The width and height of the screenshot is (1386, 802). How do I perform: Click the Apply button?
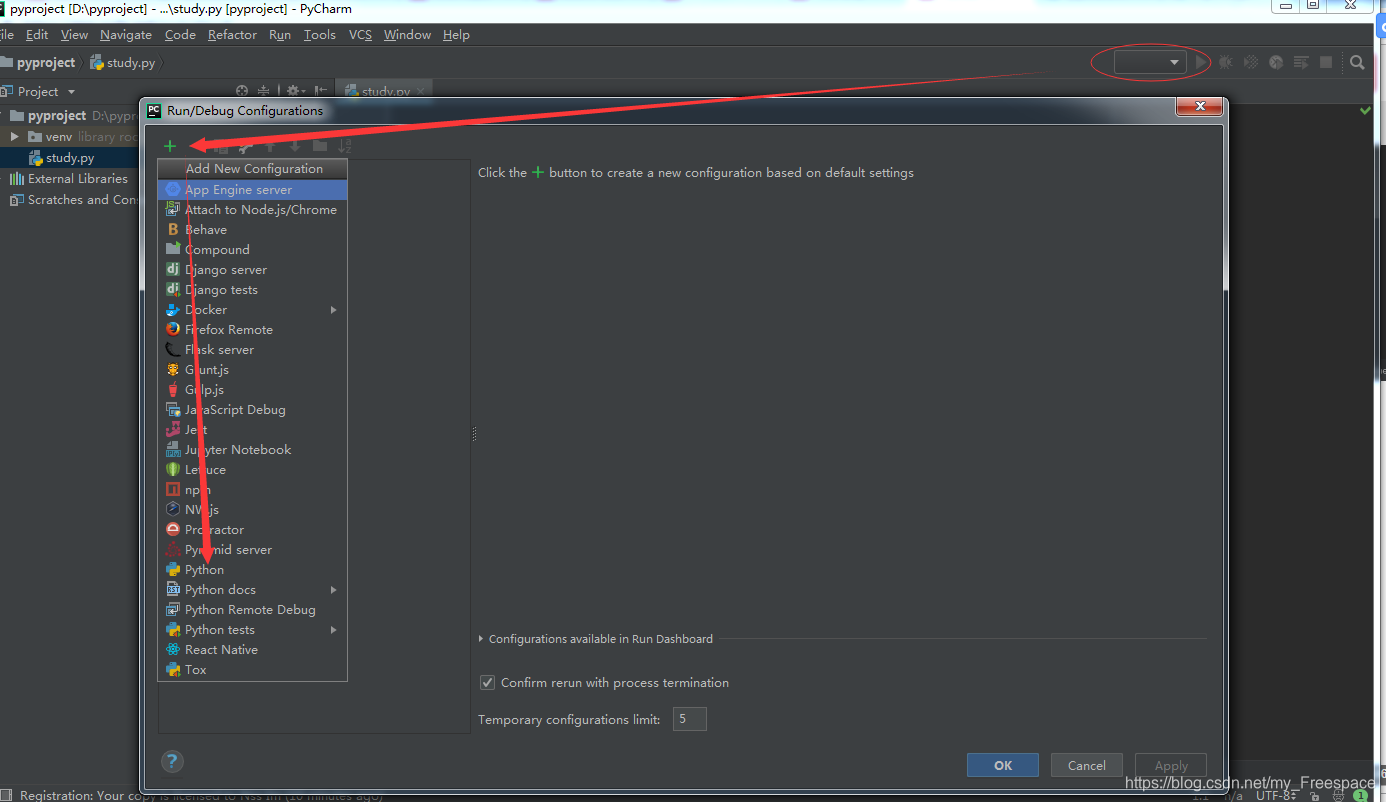(1171, 765)
